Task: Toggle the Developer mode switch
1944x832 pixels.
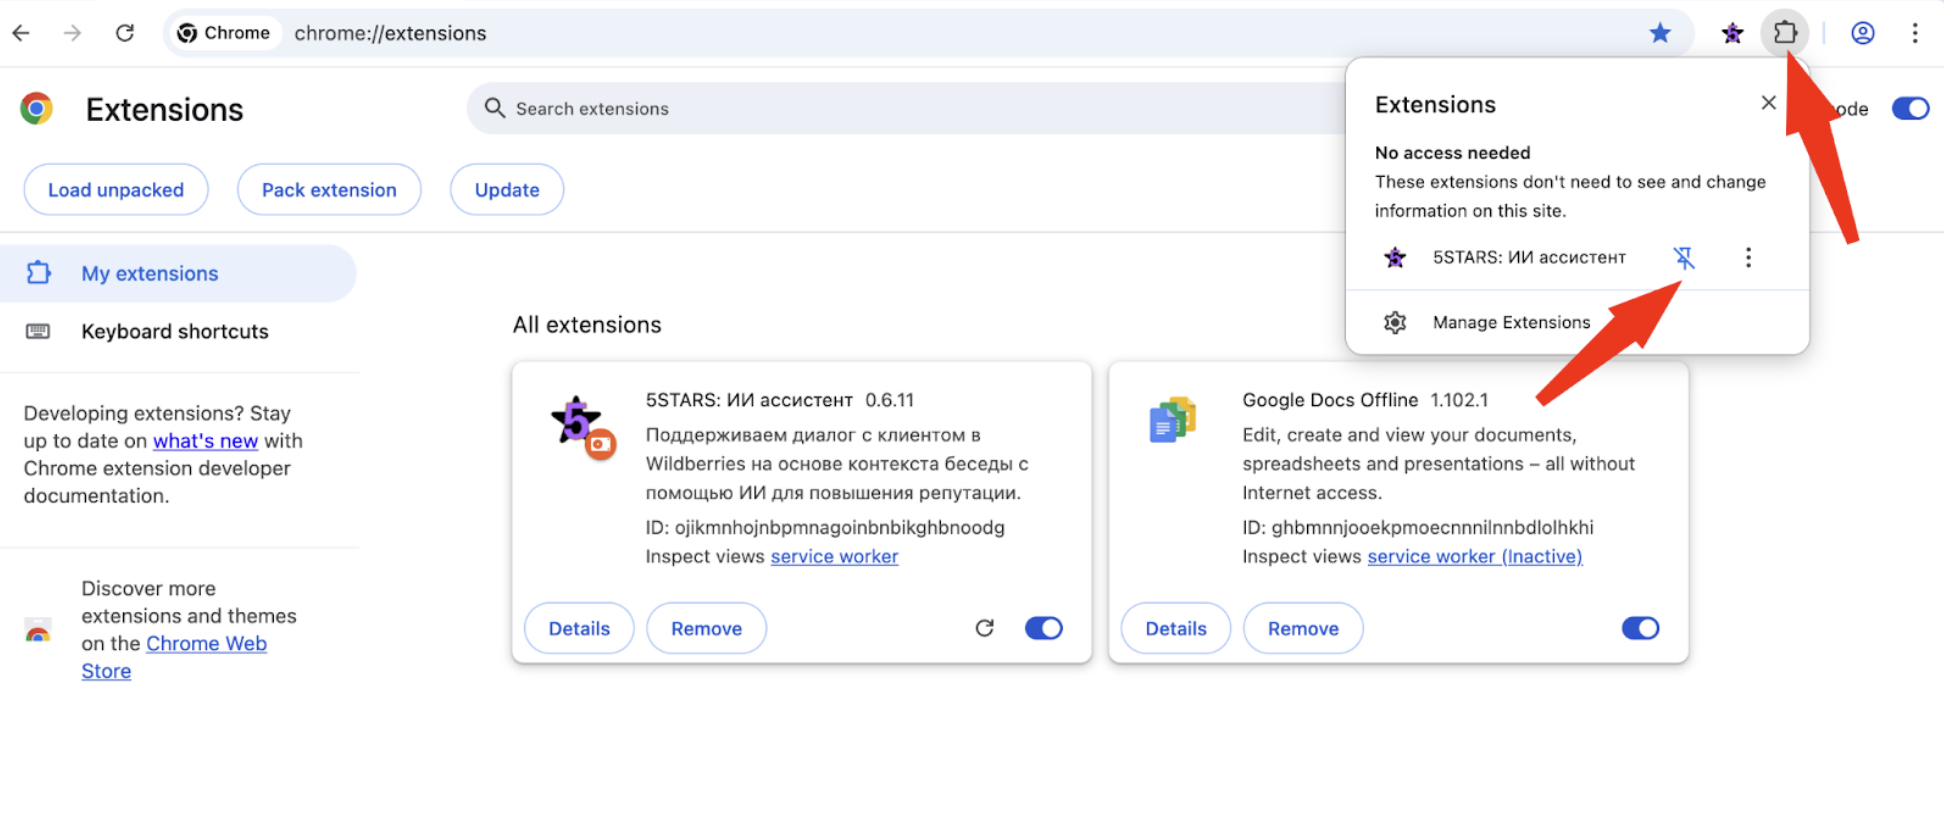Action: tap(1910, 108)
